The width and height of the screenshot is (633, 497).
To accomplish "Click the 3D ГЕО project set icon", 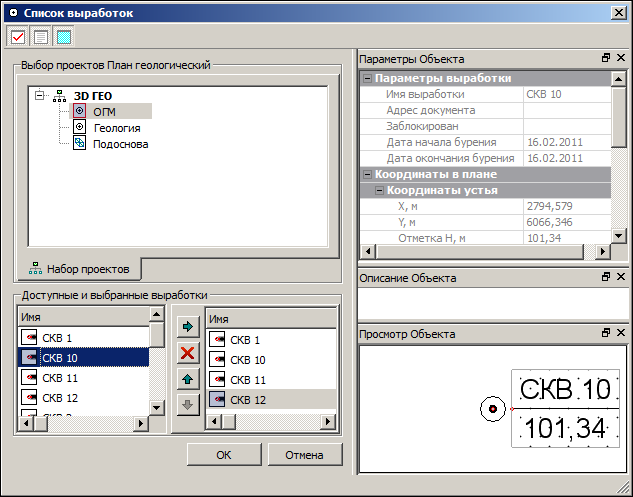I will (60, 96).
